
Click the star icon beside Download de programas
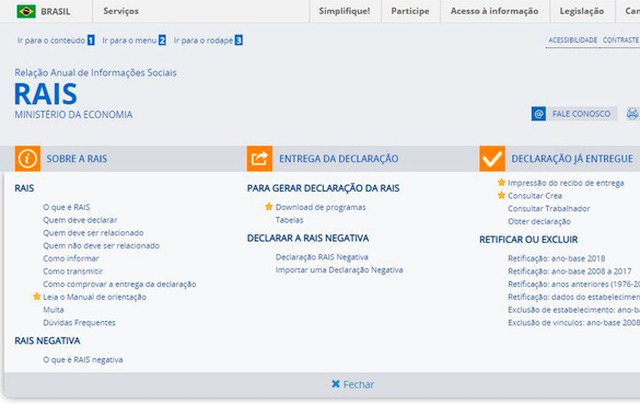pos(268,207)
